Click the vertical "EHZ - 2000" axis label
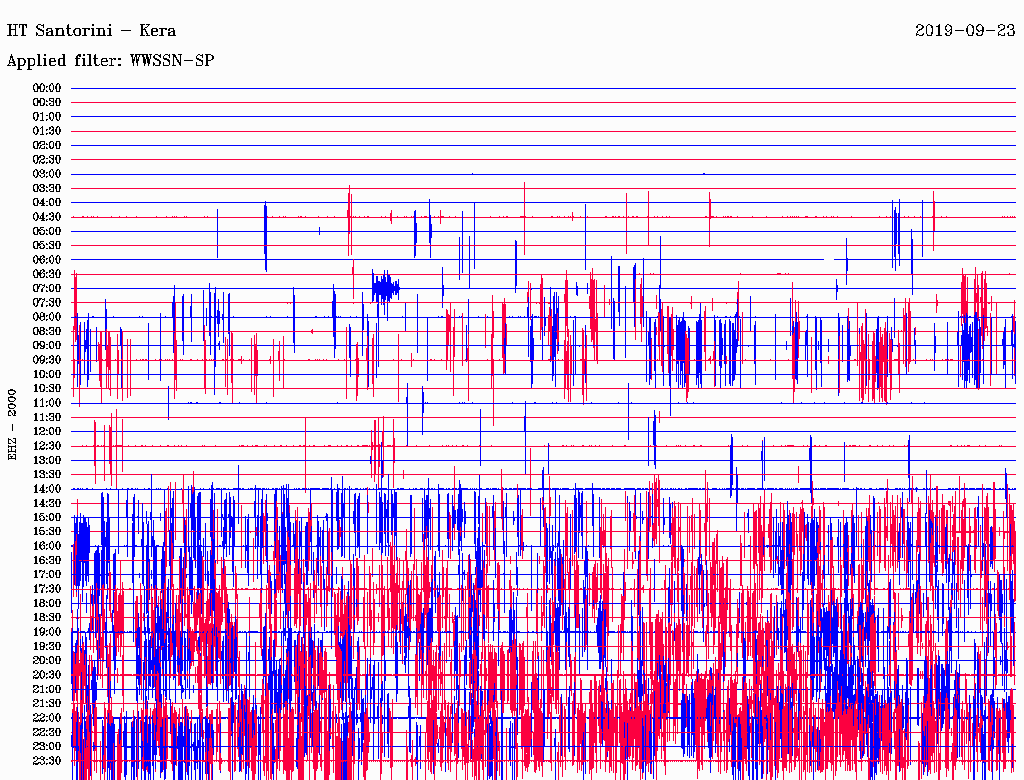 point(13,424)
